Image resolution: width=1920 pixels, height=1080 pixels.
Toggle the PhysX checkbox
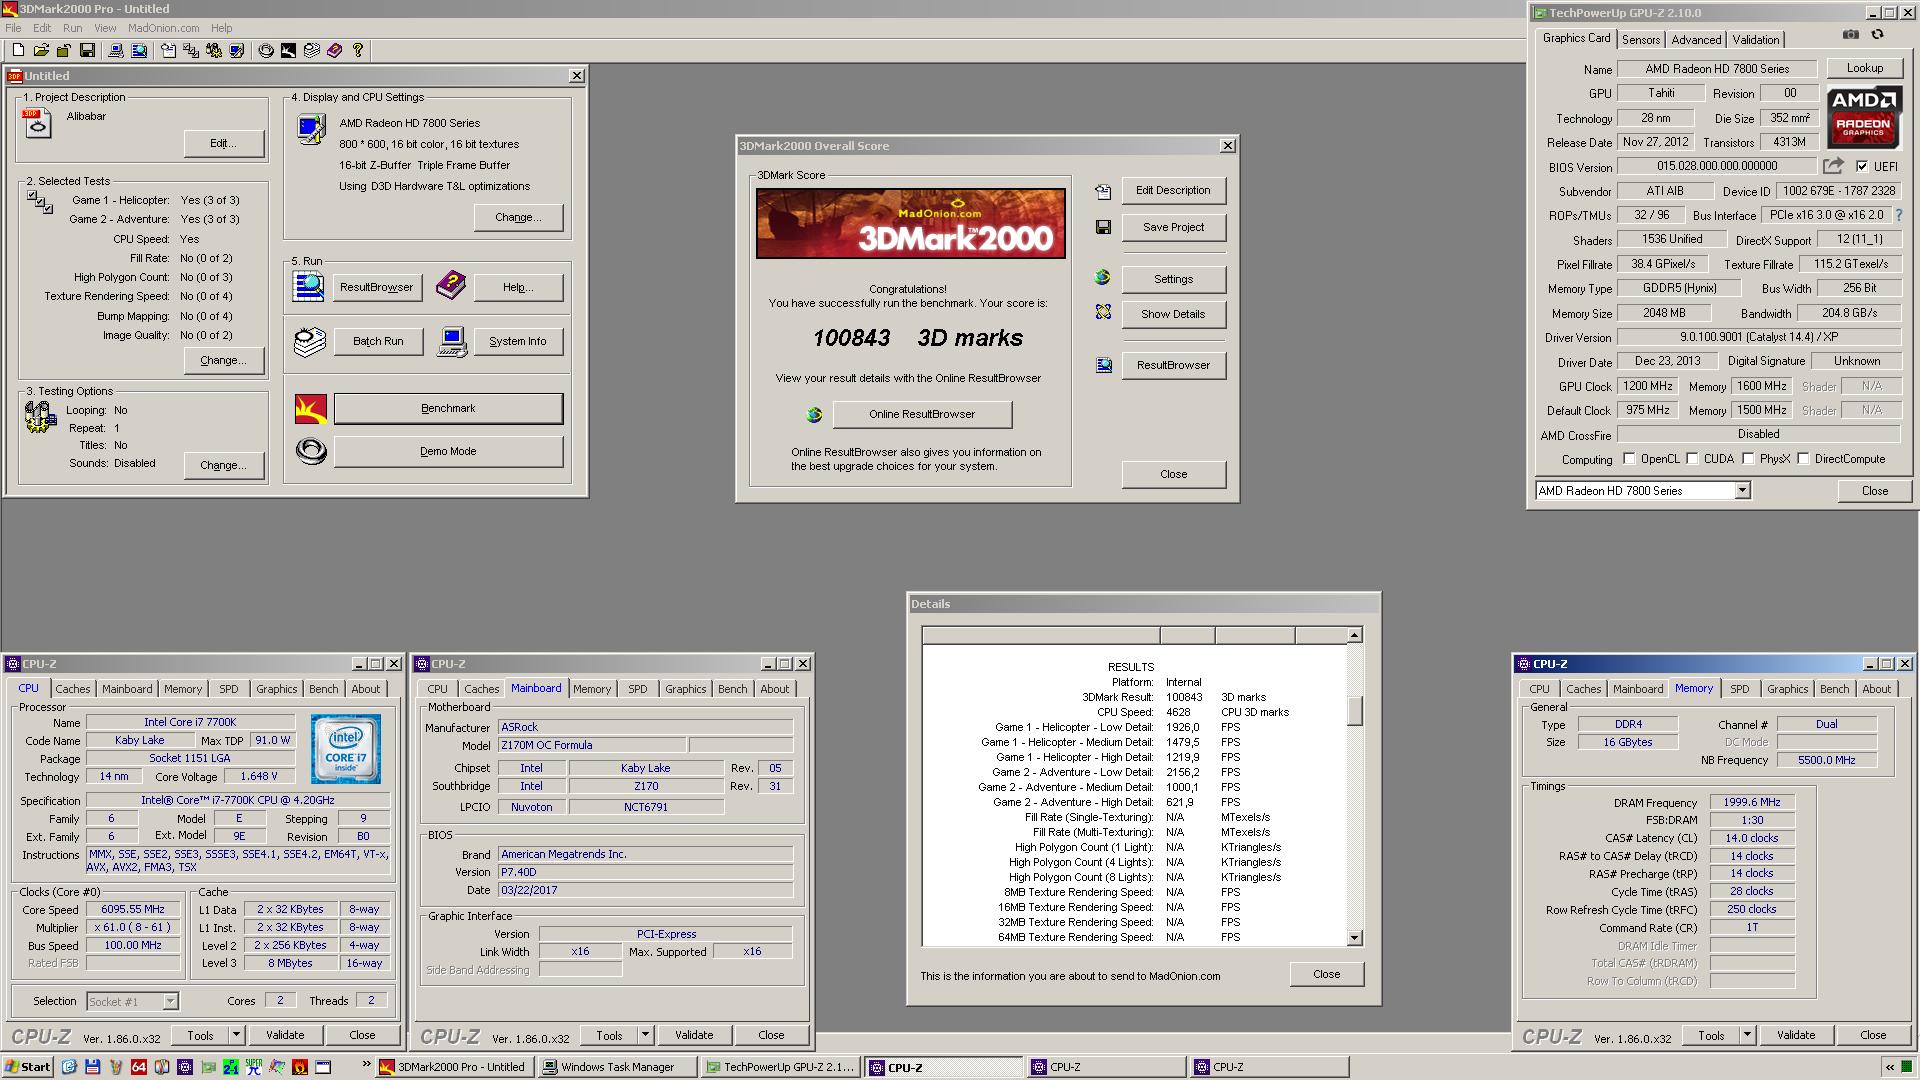pyautogui.click(x=1748, y=459)
